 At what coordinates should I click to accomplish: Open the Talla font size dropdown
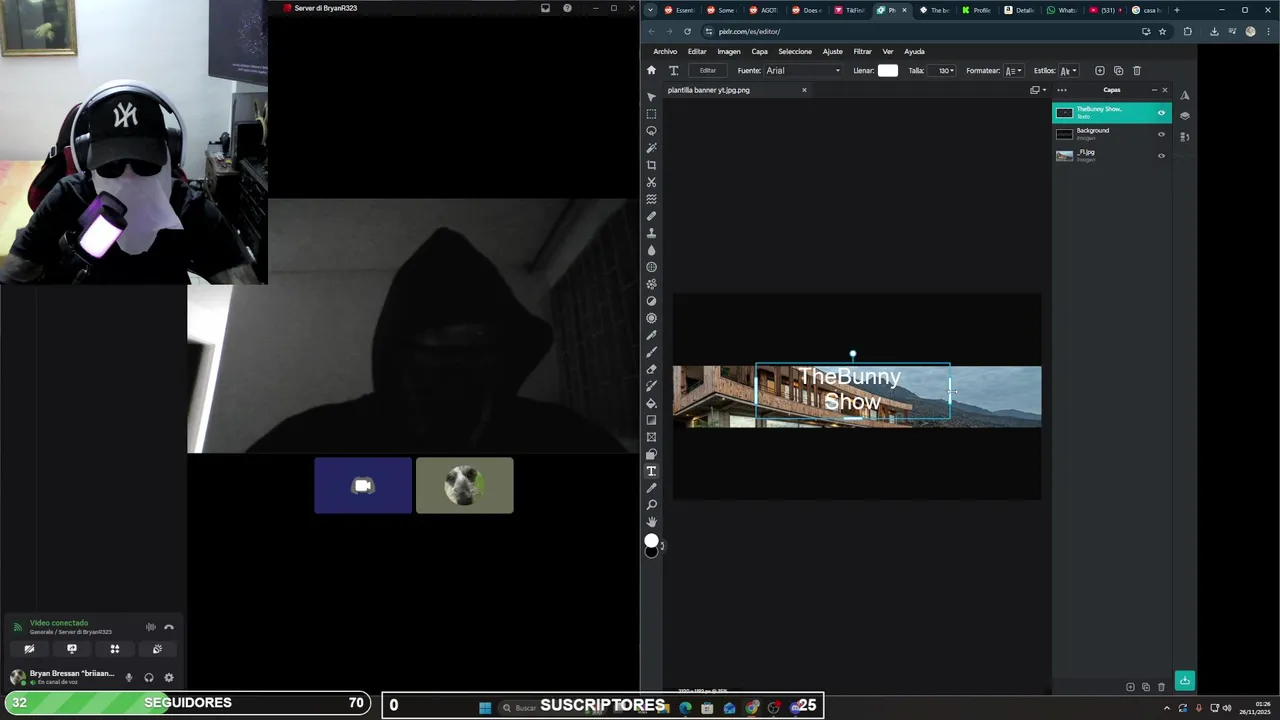coord(942,70)
